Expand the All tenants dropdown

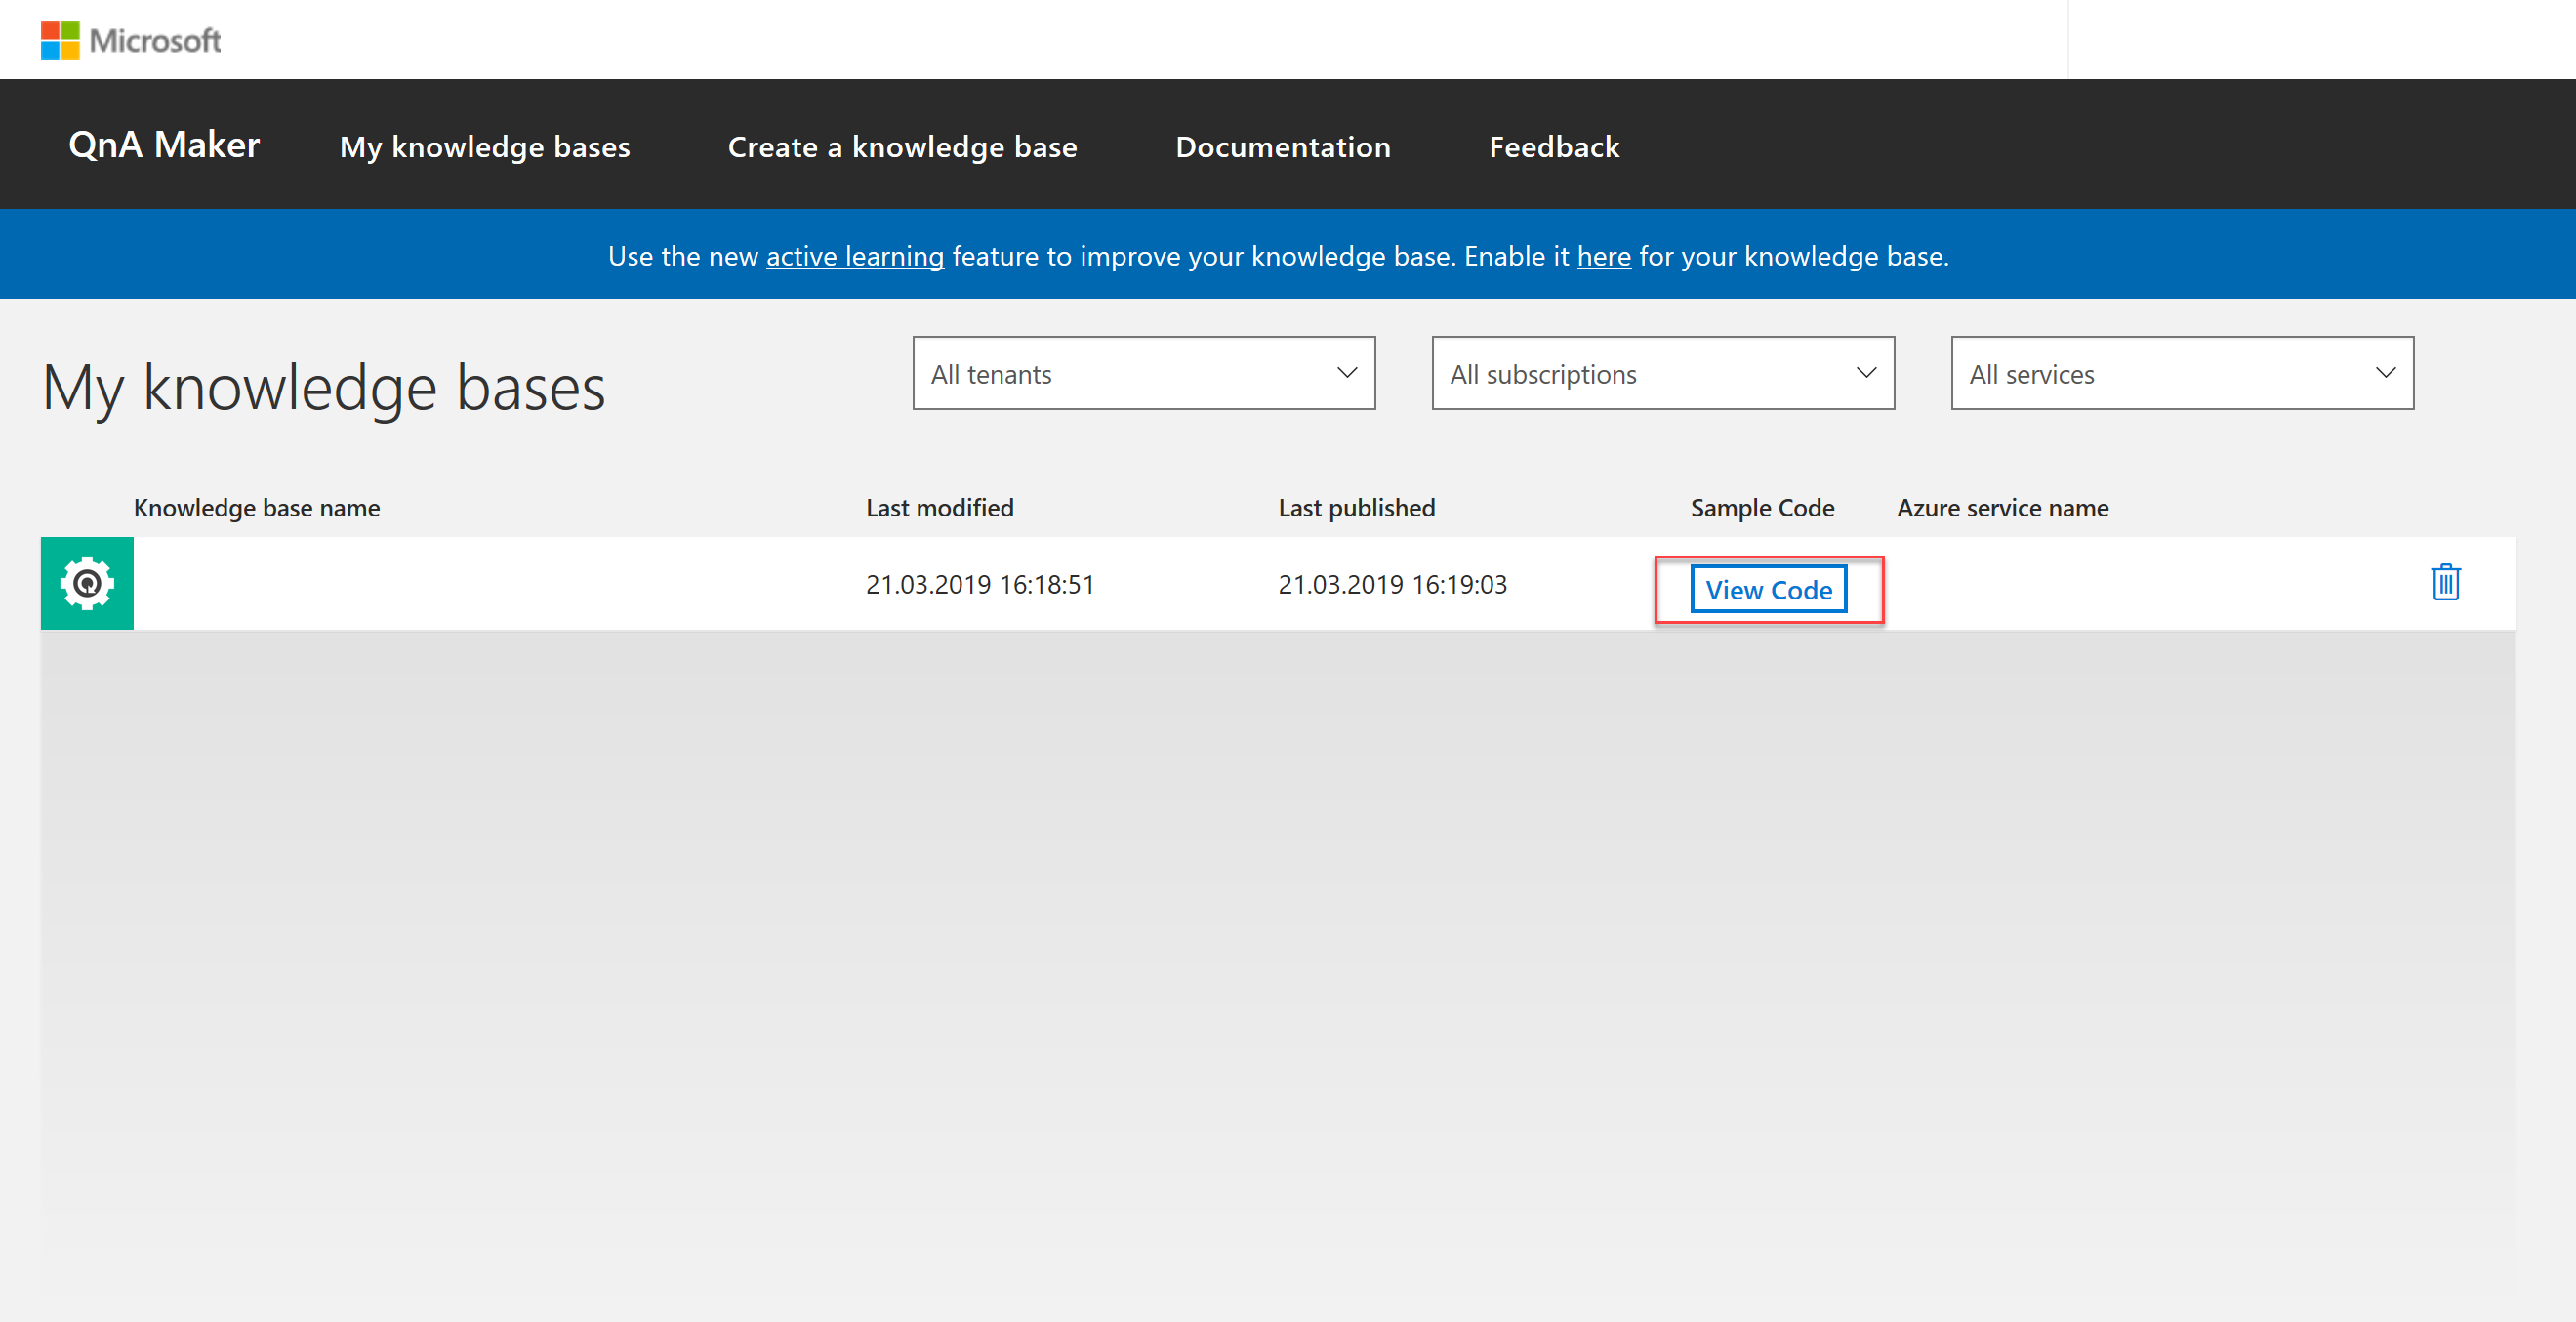point(1143,373)
